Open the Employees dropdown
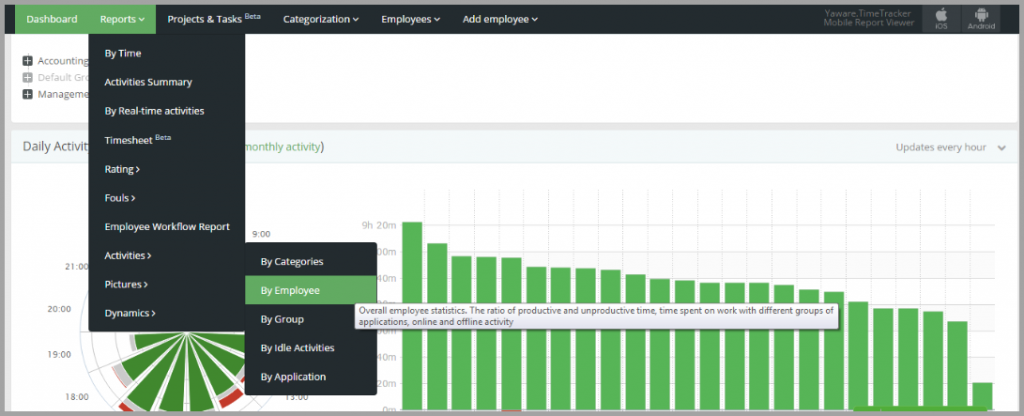Image resolution: width=1024 pixels, height=416 pixels. point(411,19)
